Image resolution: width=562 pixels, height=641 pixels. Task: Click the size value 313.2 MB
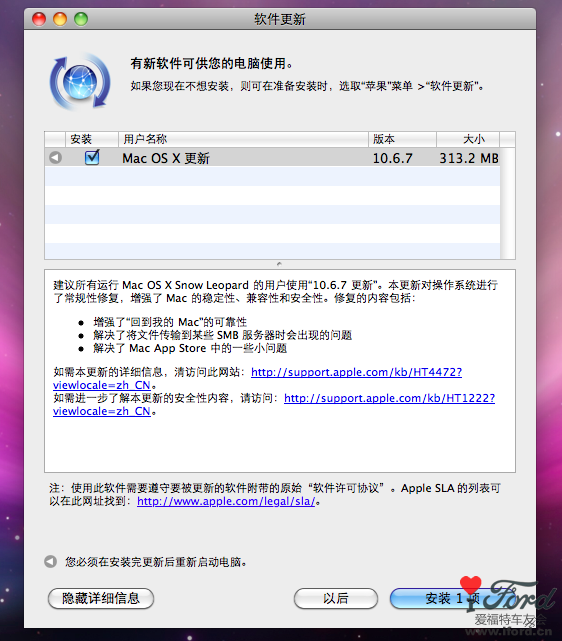click(469, 158)
